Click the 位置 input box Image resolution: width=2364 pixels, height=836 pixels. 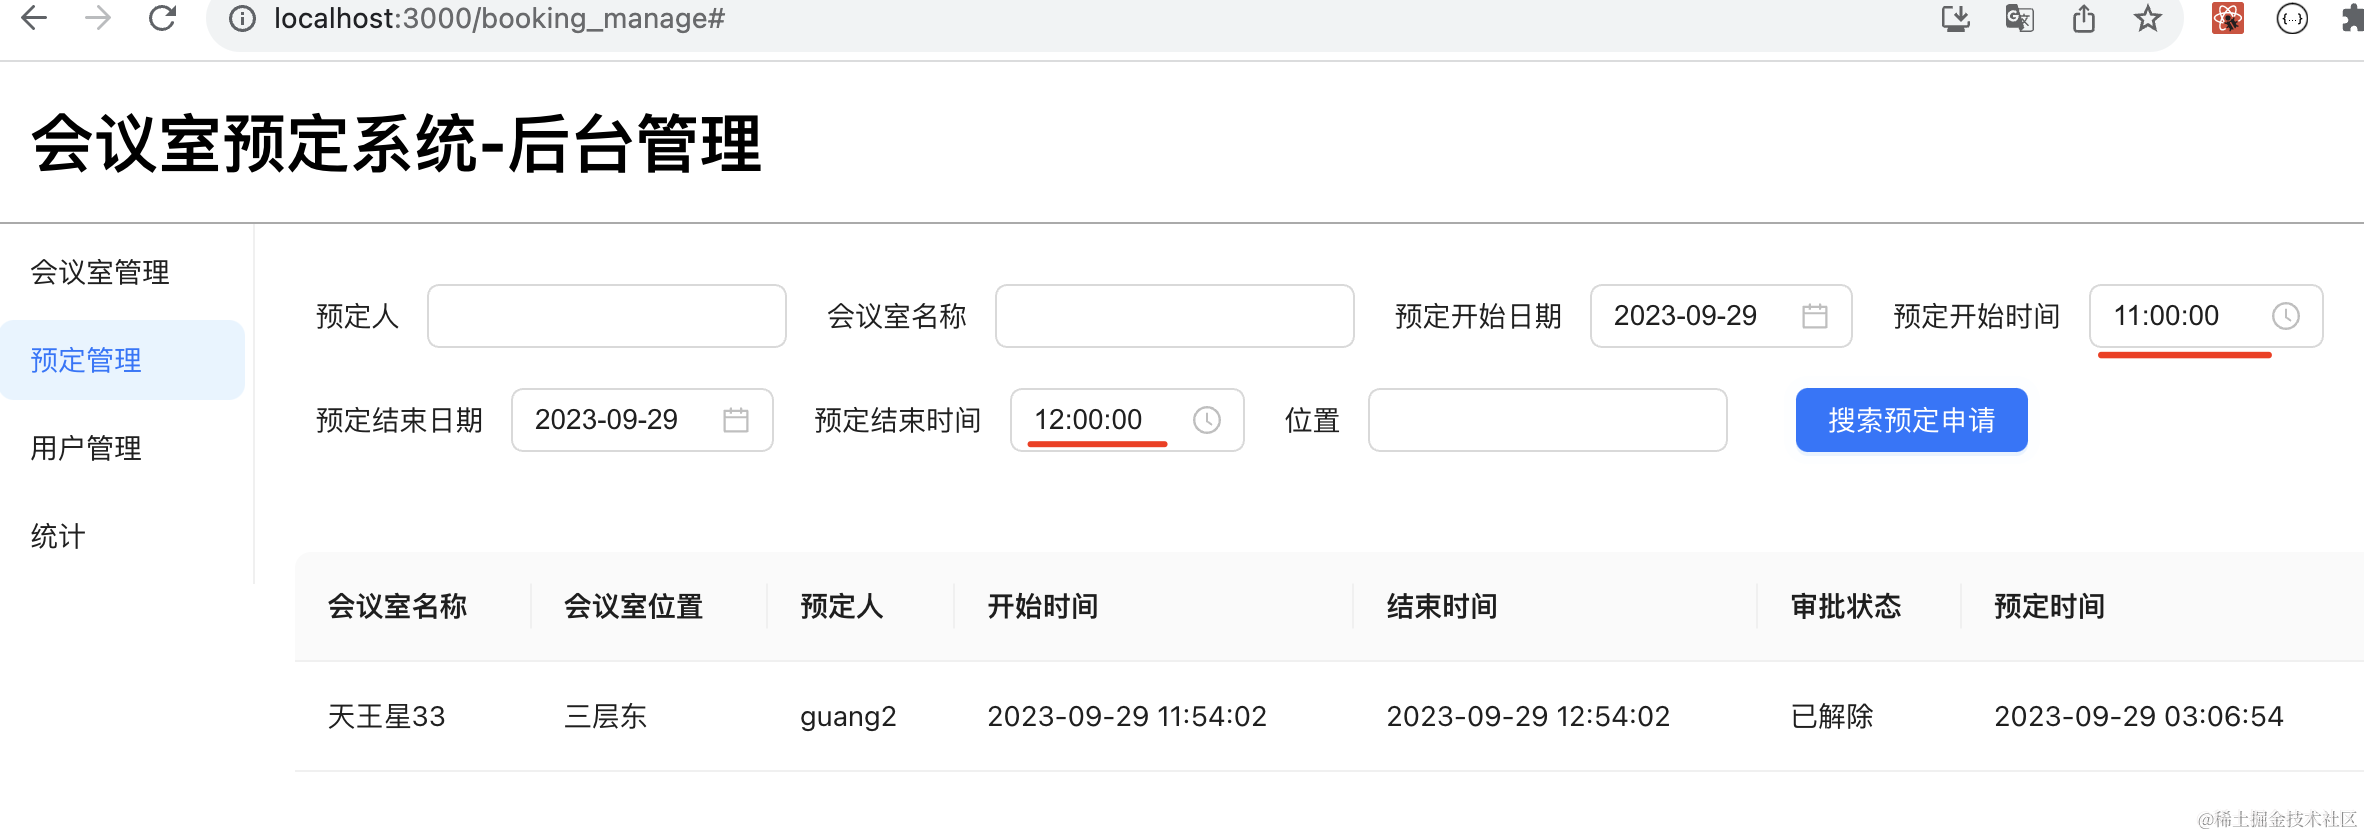pos(1547,420)
